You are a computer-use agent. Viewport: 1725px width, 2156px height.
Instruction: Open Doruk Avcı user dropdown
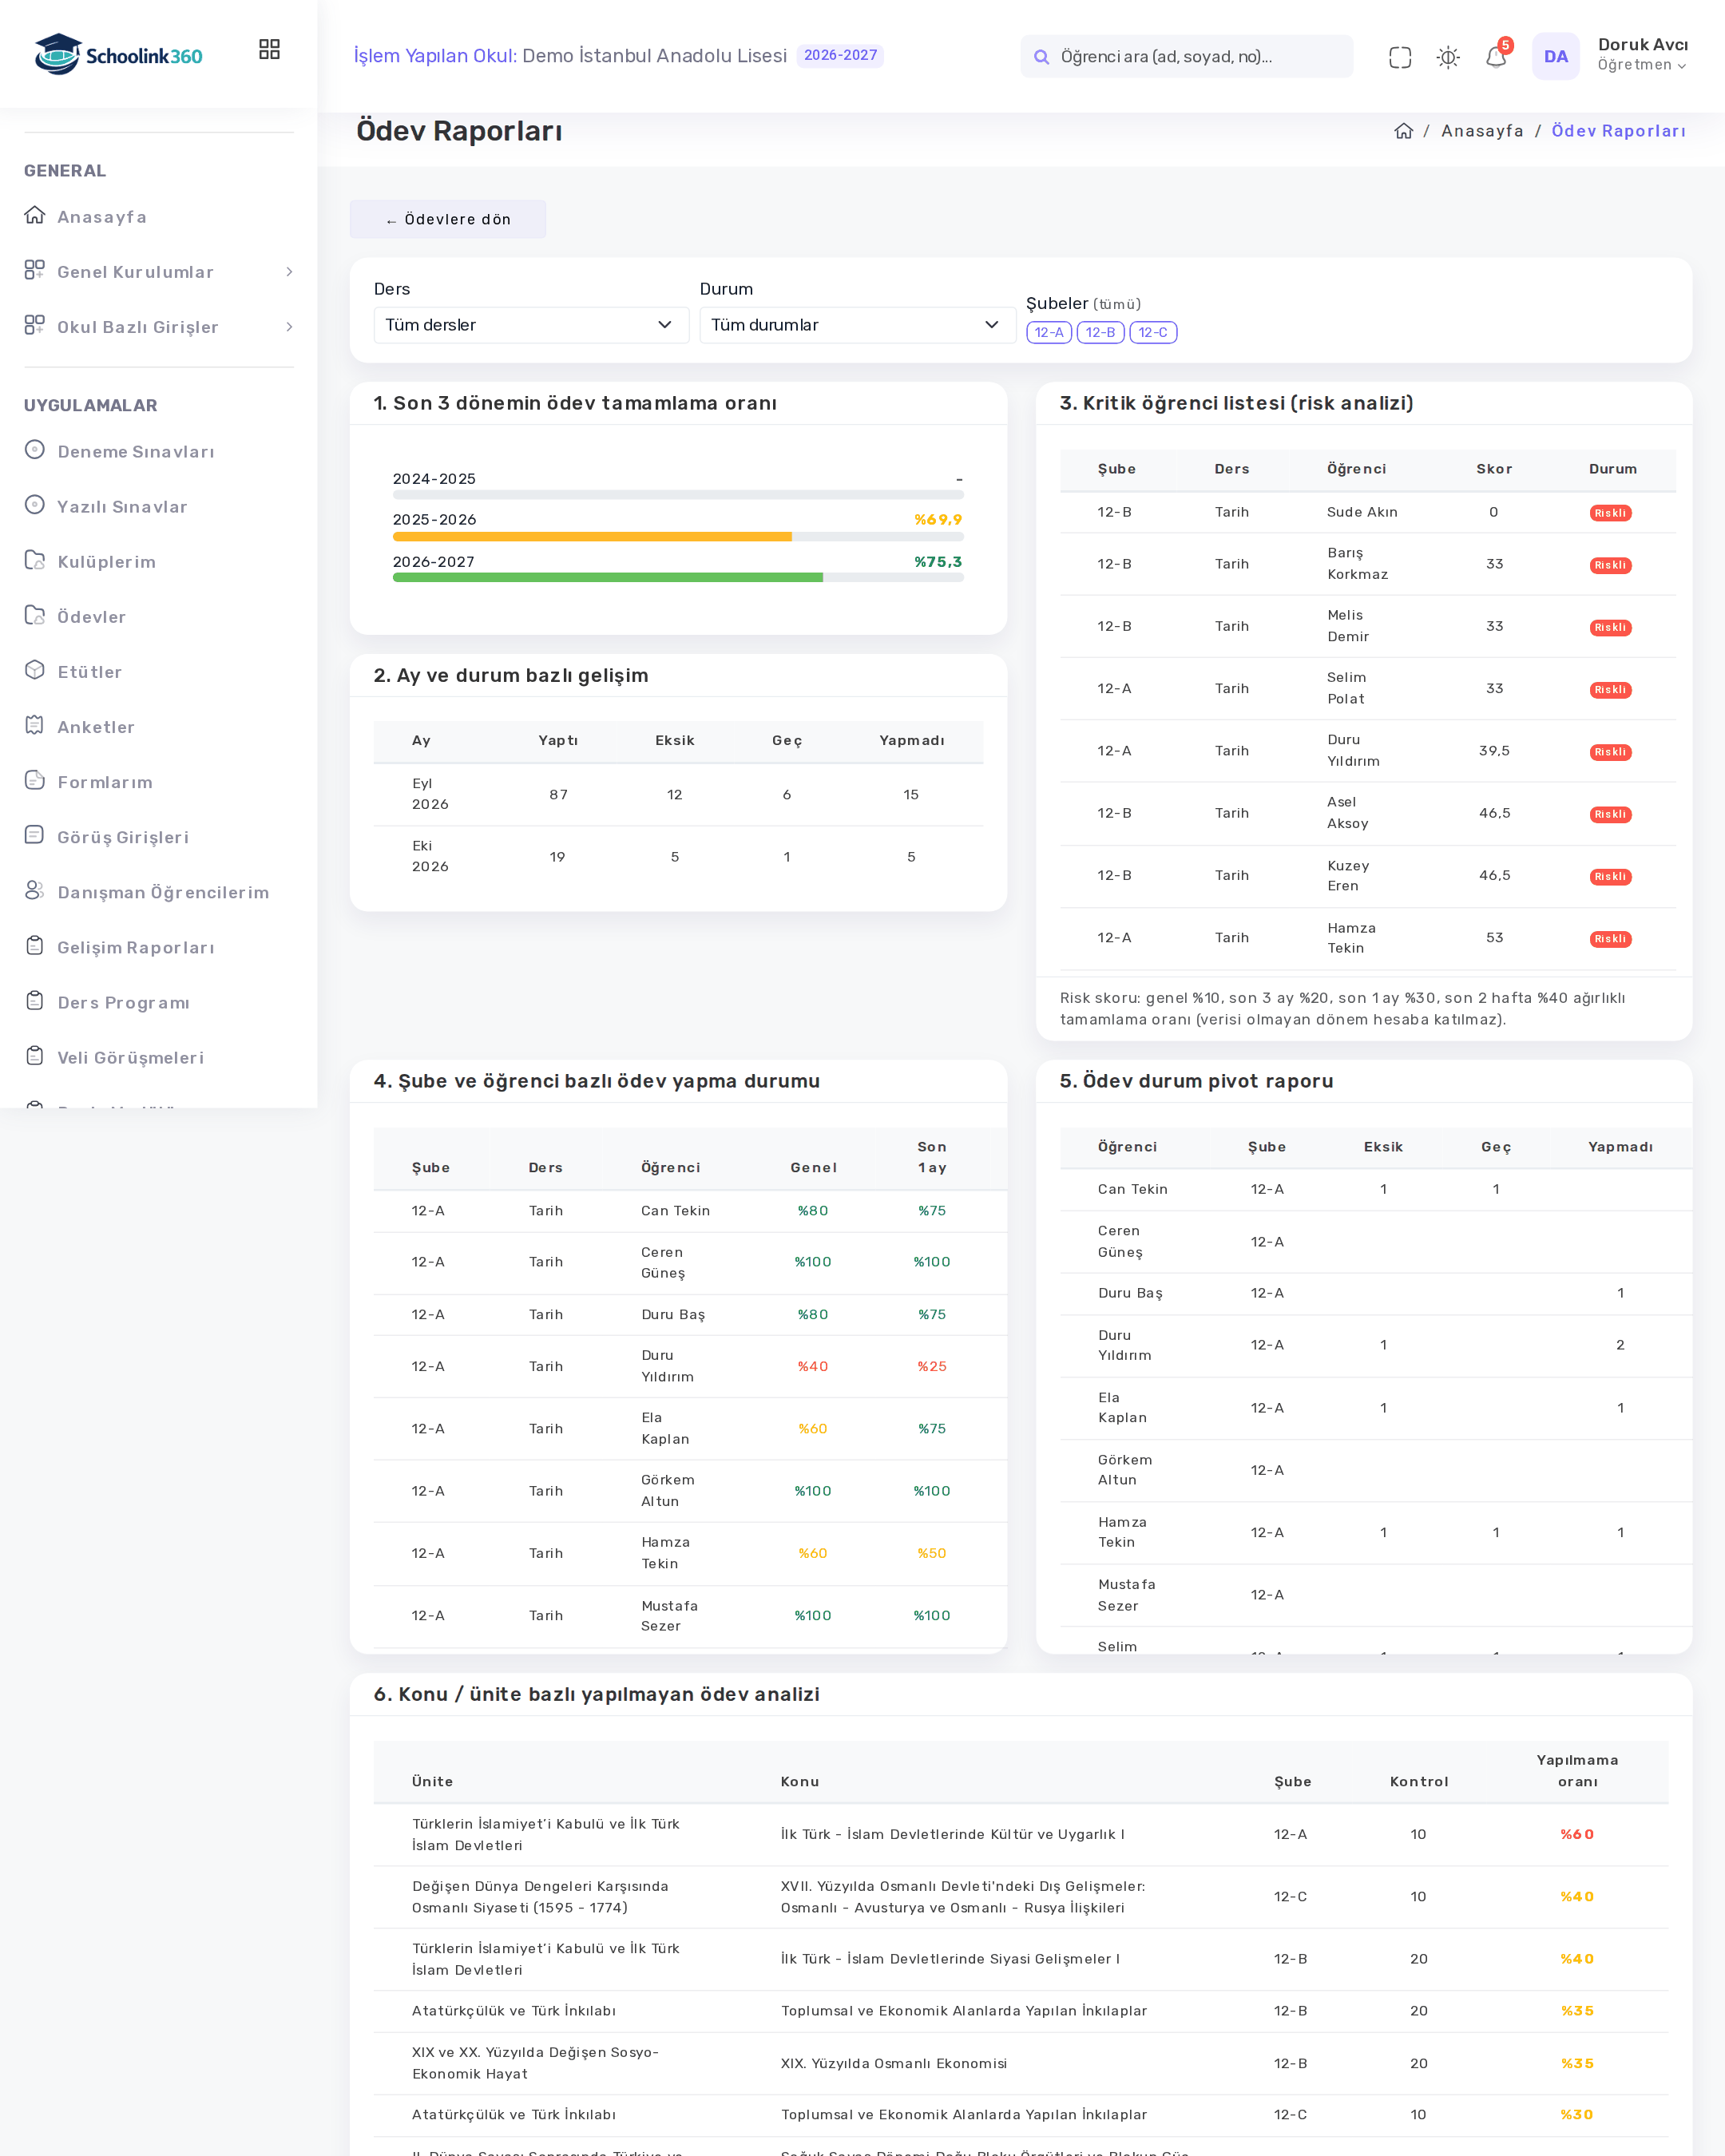(1642, 55)
